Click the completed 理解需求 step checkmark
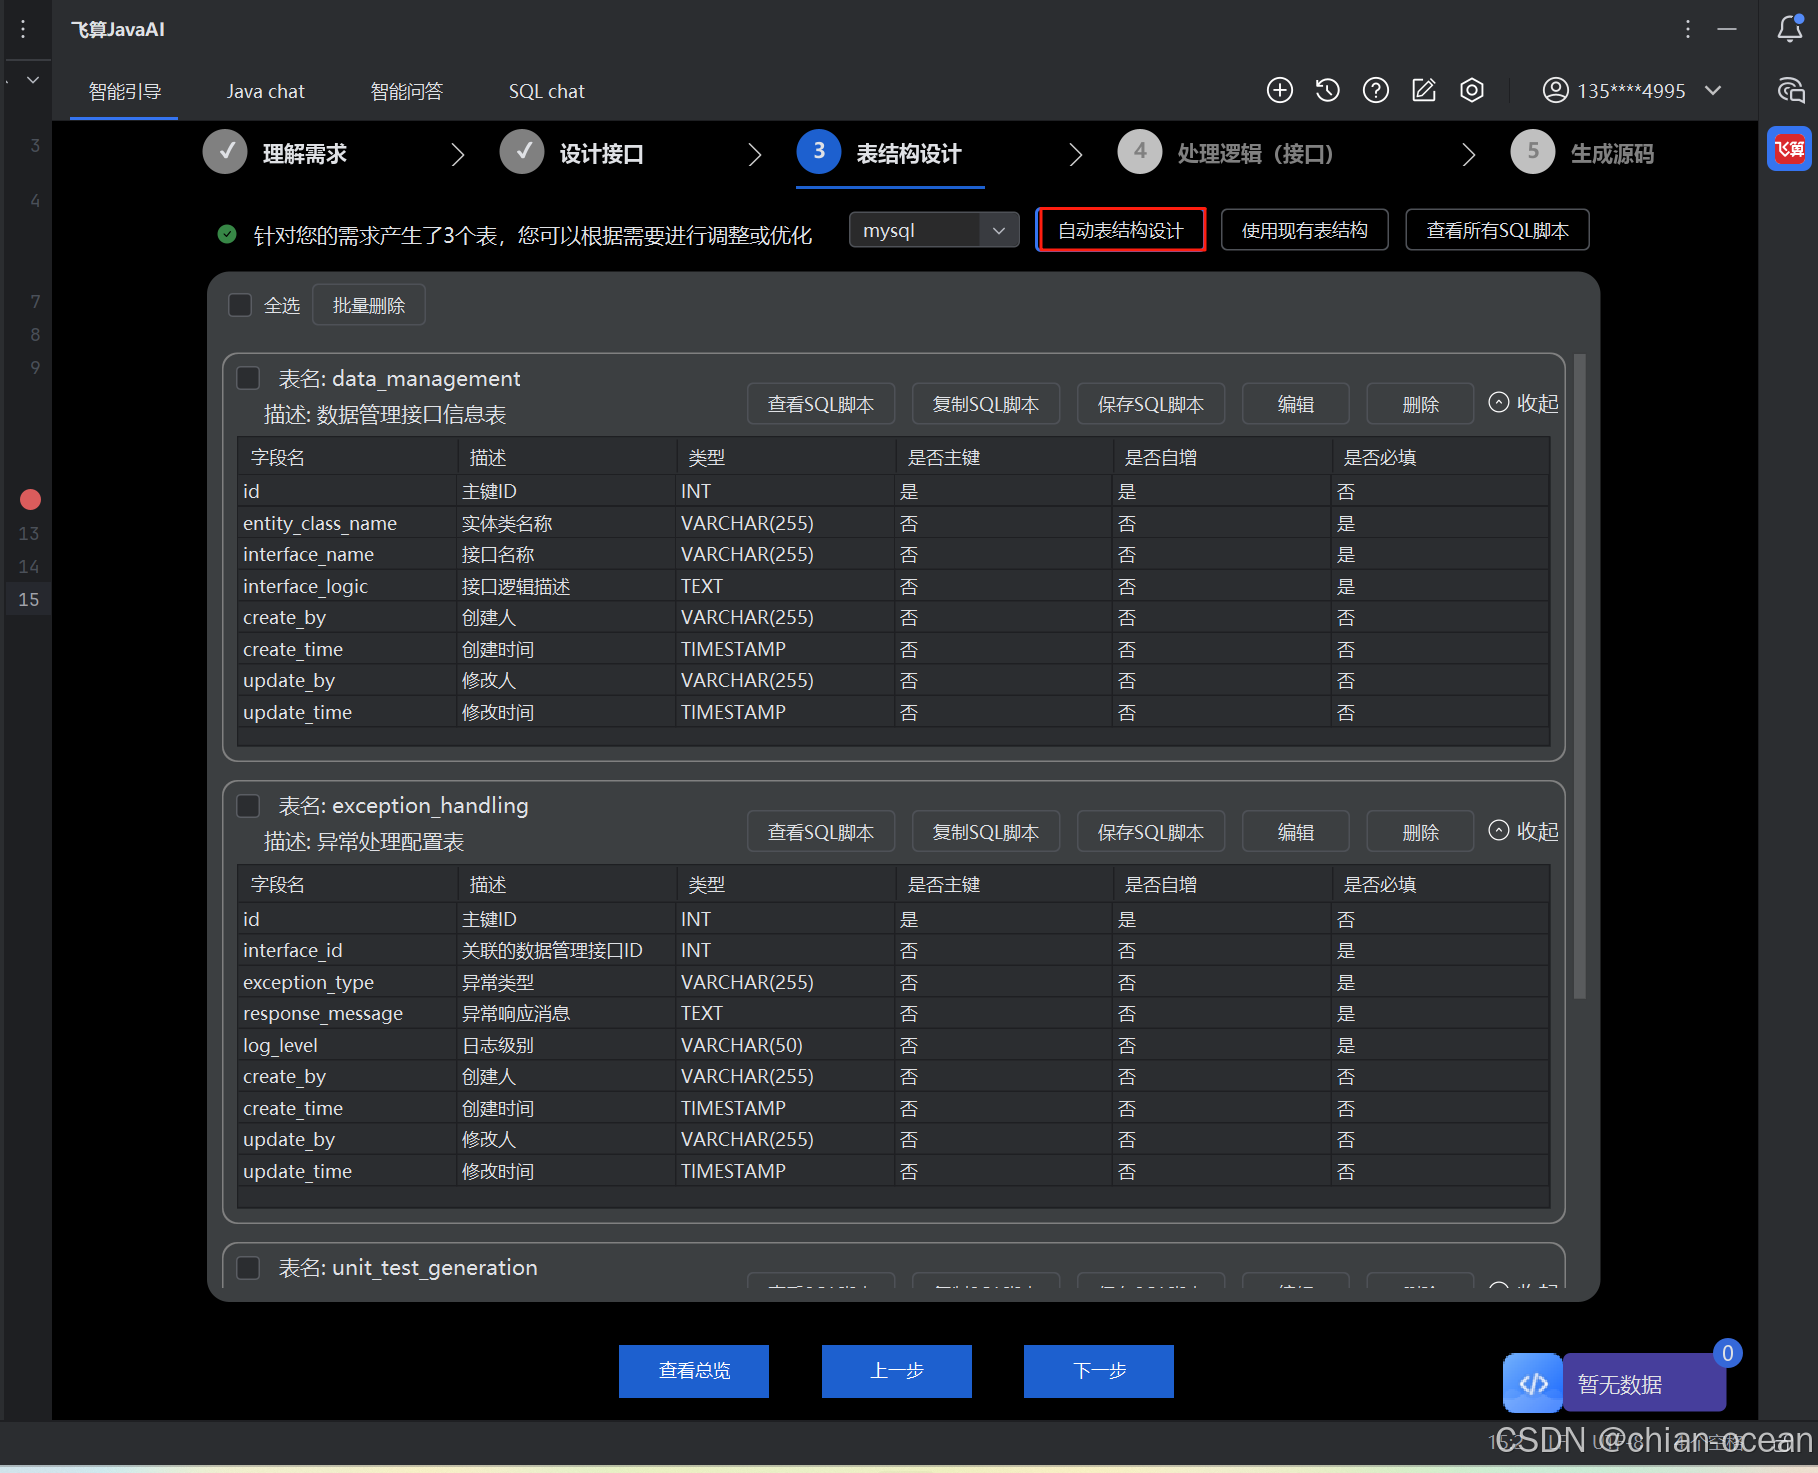This screenshot has width=1818, height=1473. point(225,152)
